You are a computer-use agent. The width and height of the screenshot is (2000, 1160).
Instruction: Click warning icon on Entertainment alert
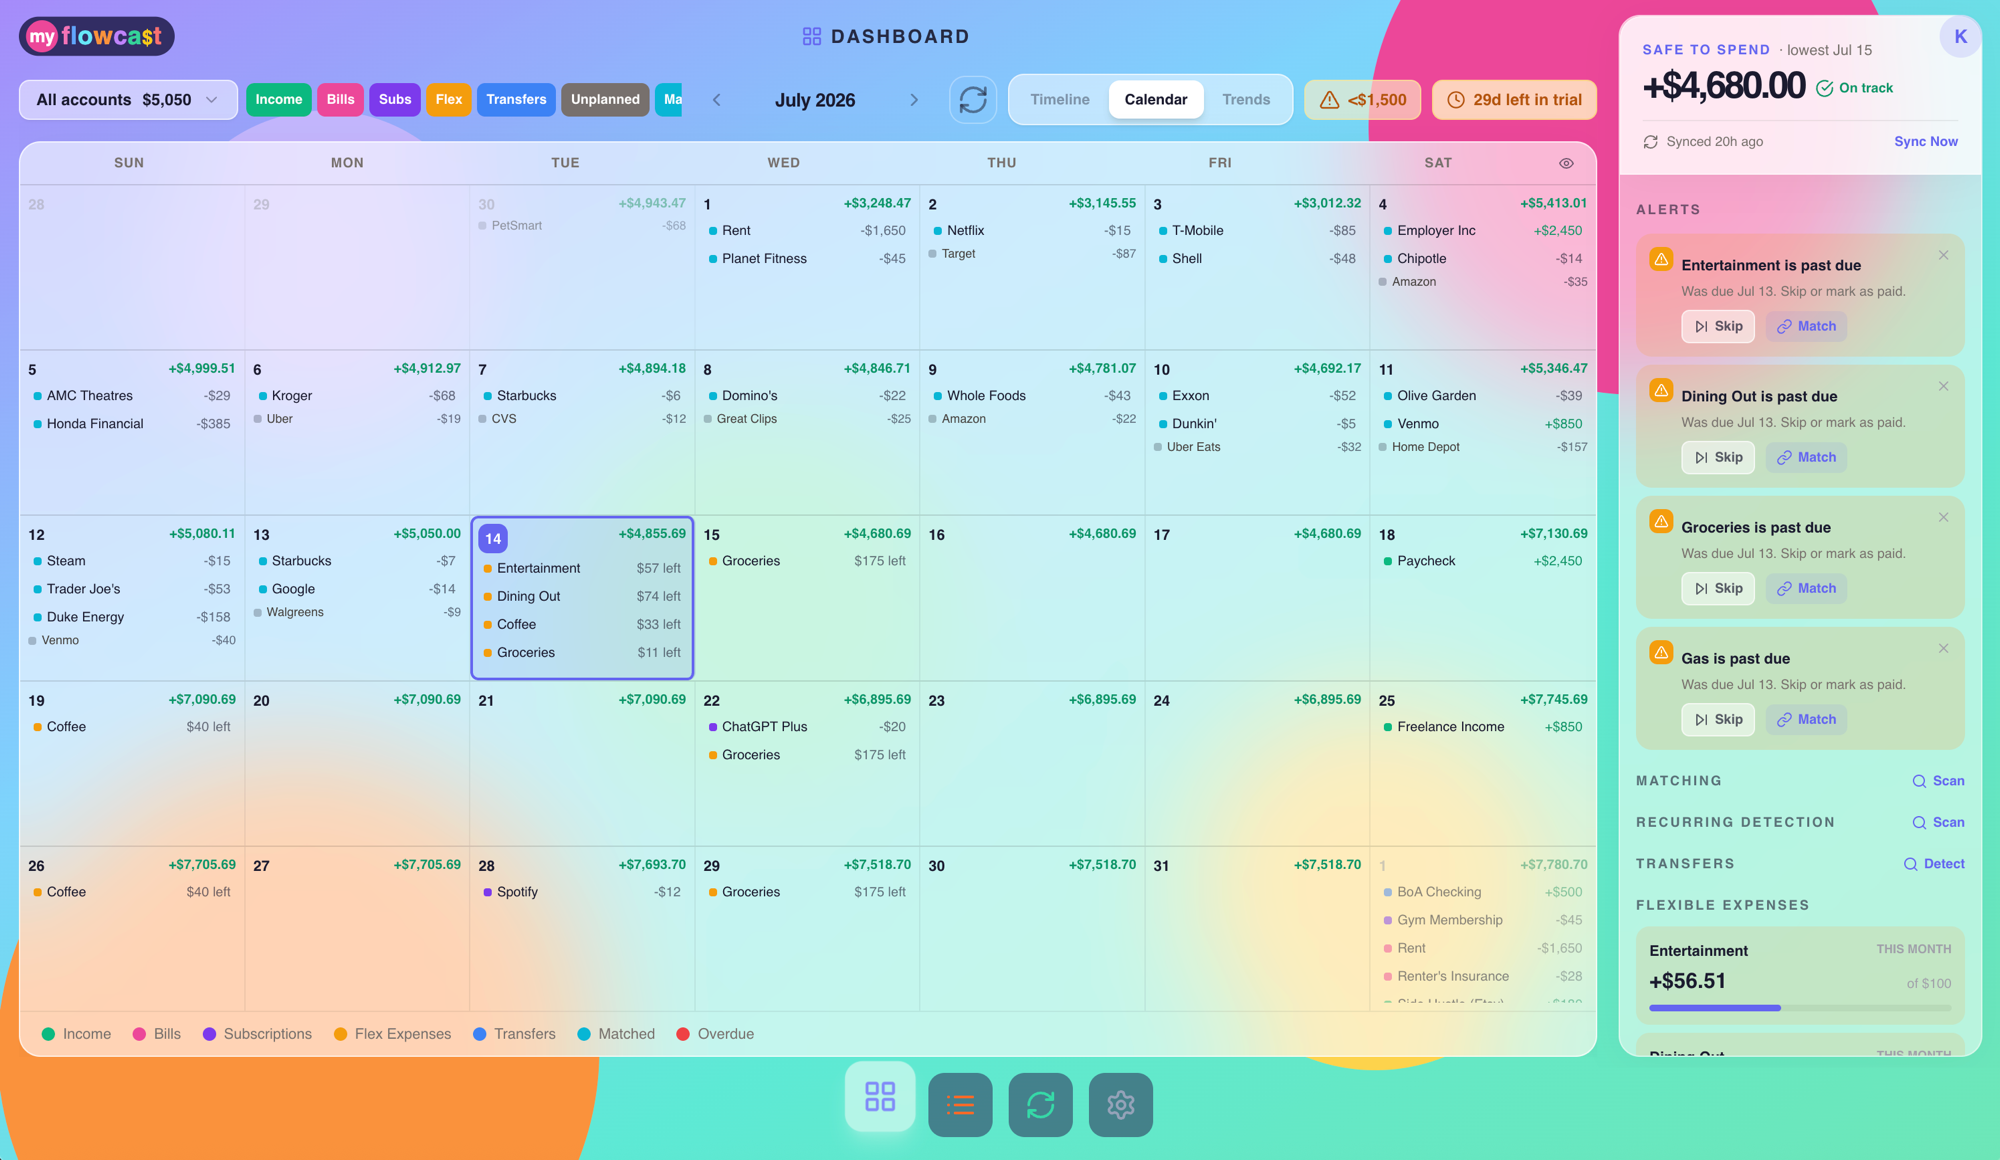[x=1661, y=260]
